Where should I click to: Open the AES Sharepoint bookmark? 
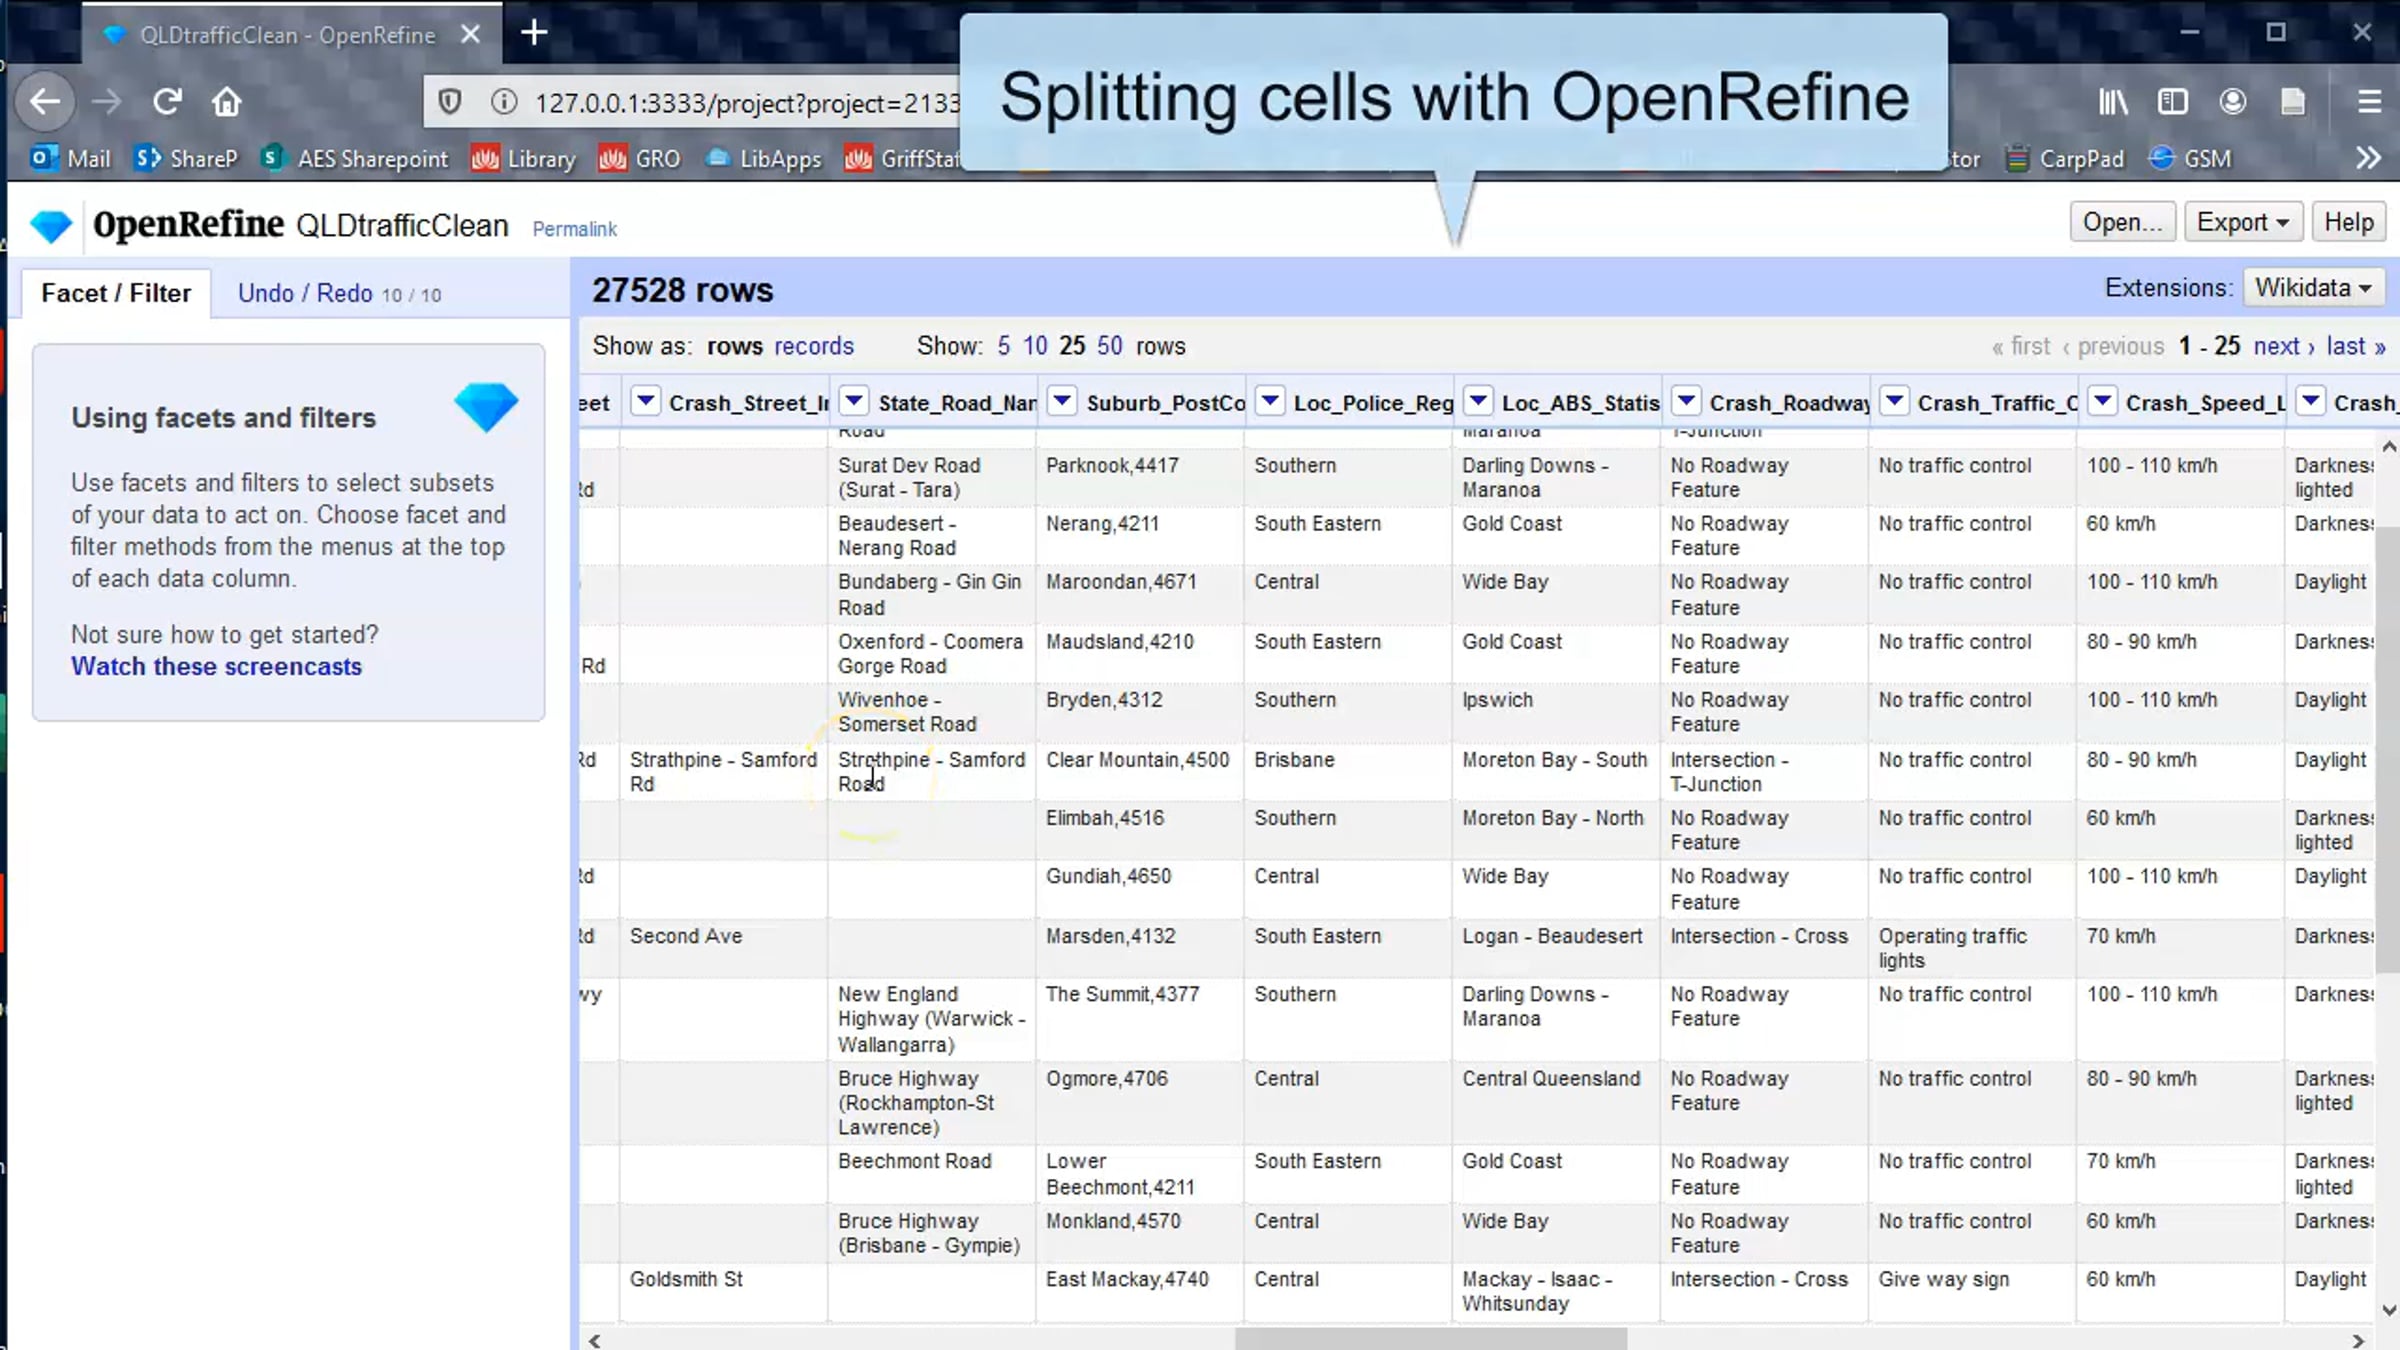tap(355, 158)
